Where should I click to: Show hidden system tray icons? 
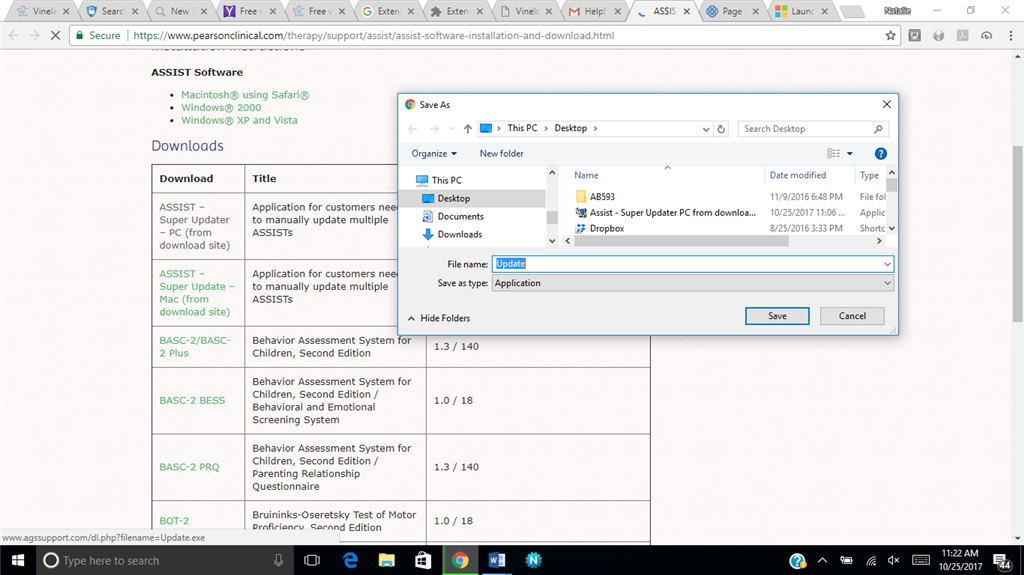click(822, 561)
